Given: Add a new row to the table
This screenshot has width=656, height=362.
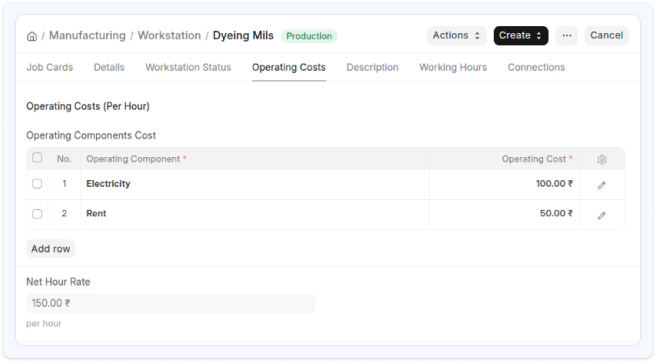Looking at the screenshot, I should pyautogui.click(x=51, y=249).
